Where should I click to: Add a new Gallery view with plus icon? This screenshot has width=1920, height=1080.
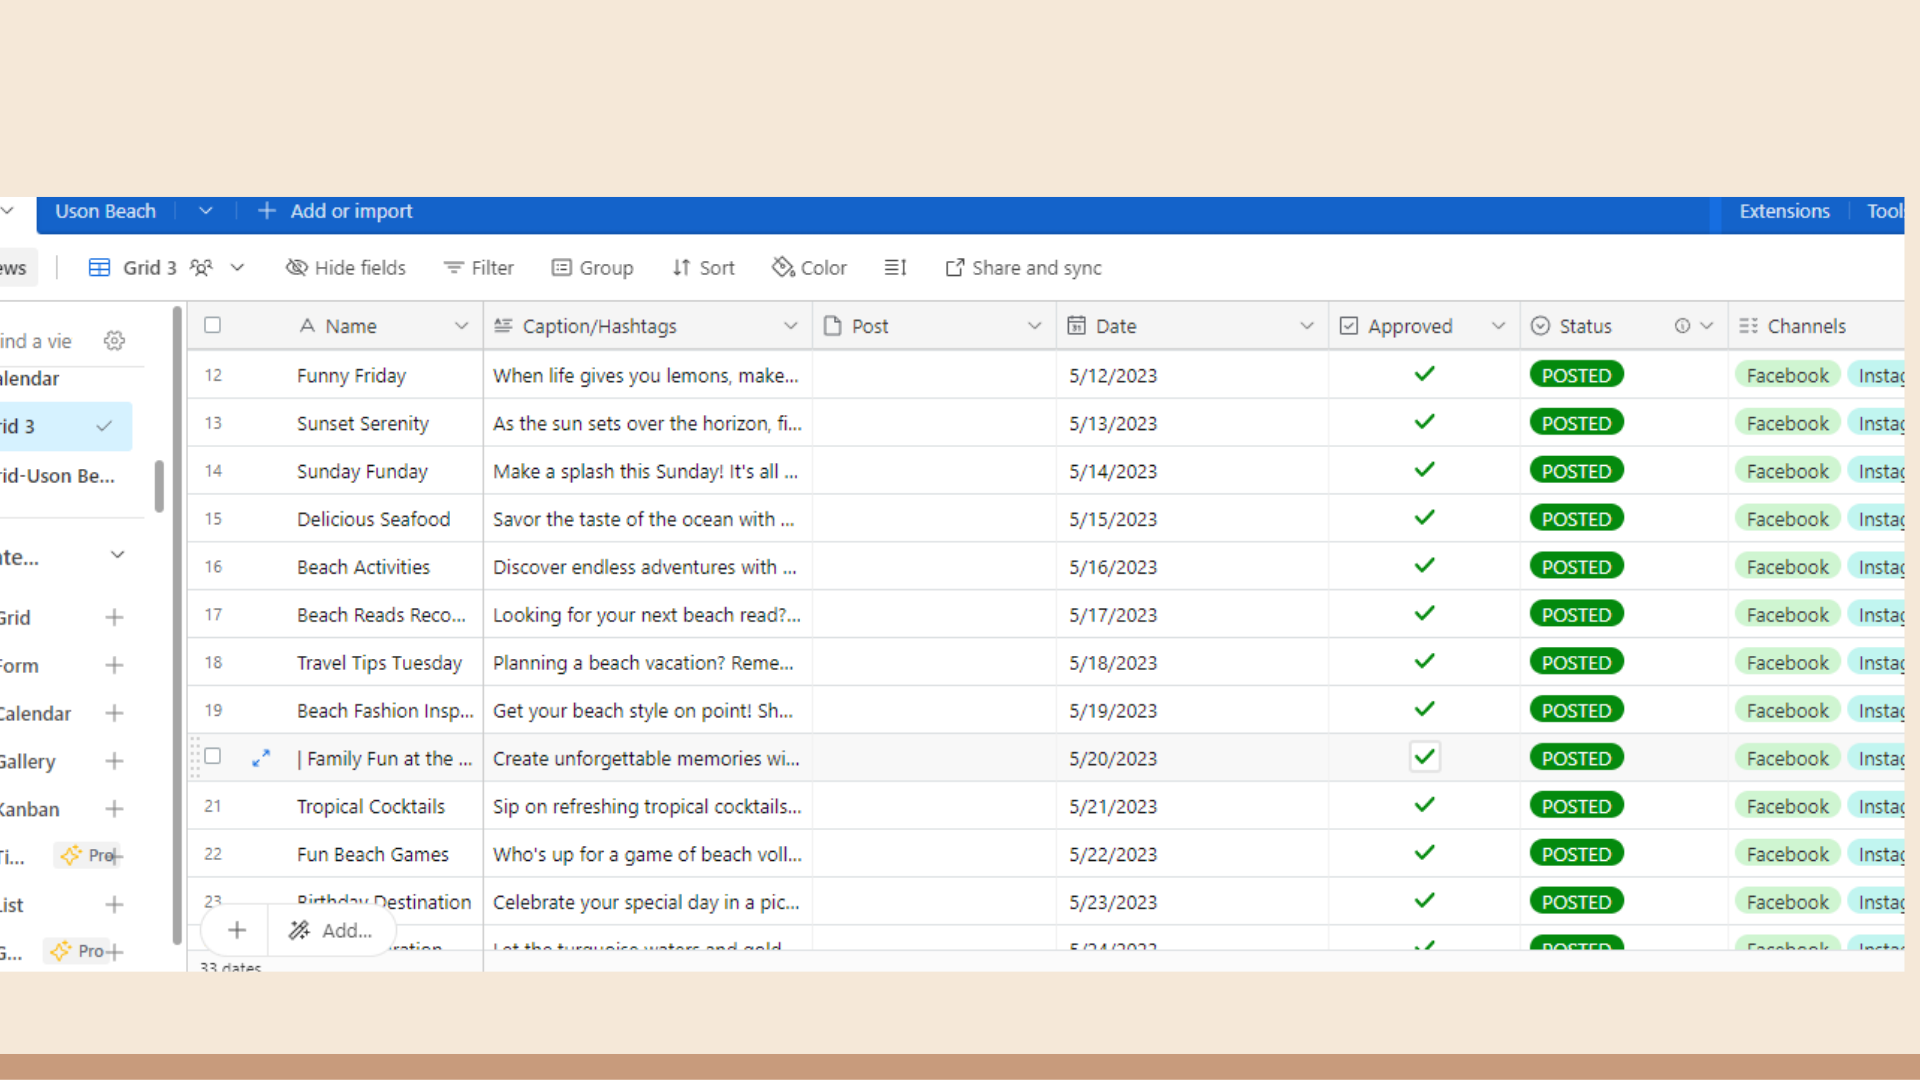[x=114, y=761]
